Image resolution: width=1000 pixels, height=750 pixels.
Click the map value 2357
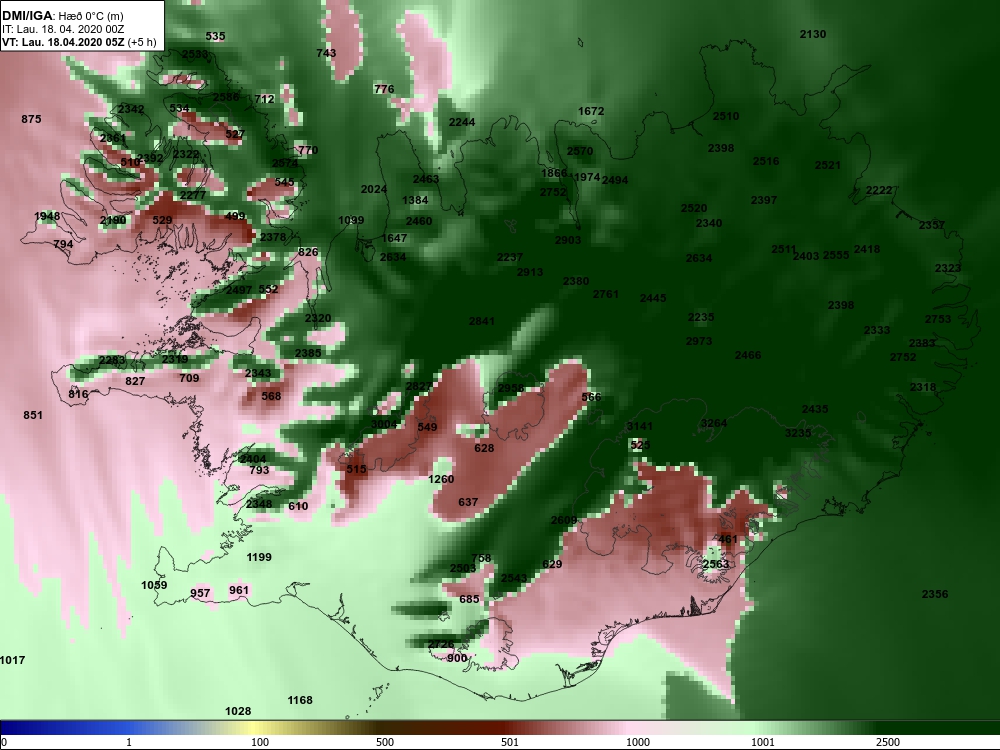(x=932, y=225)
